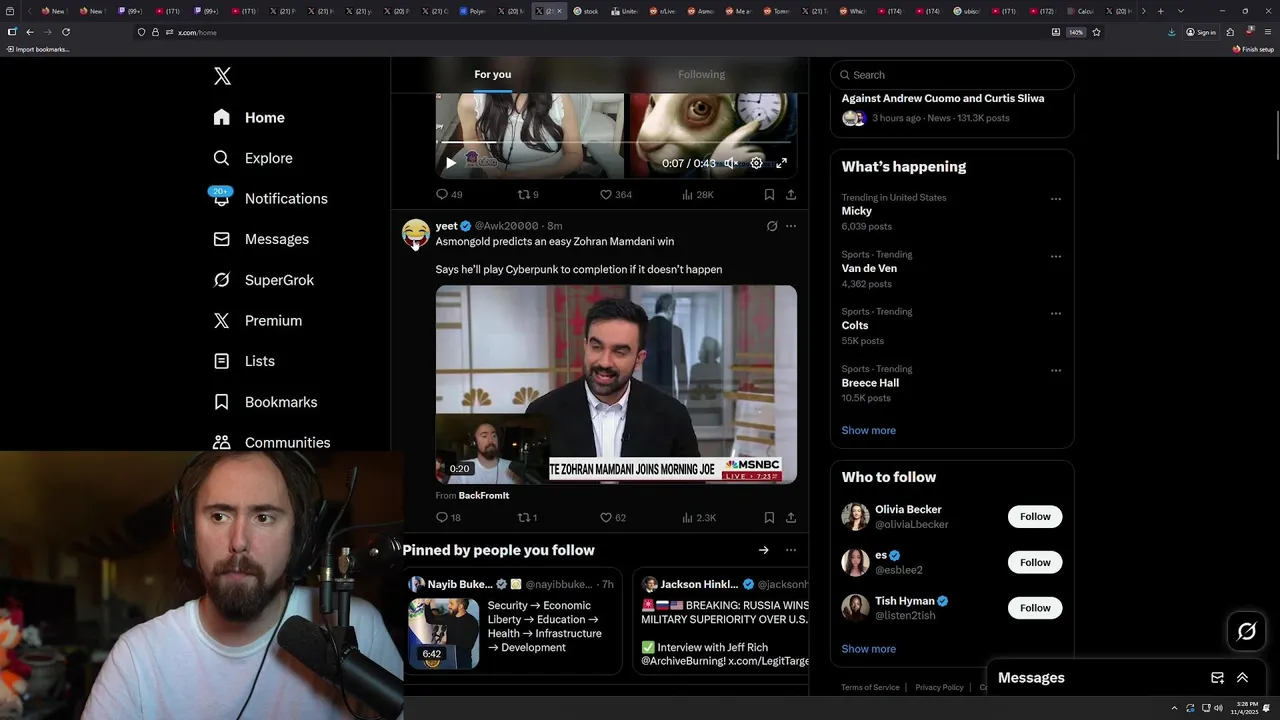Show more under Who to follow

[x=868, y=649]
